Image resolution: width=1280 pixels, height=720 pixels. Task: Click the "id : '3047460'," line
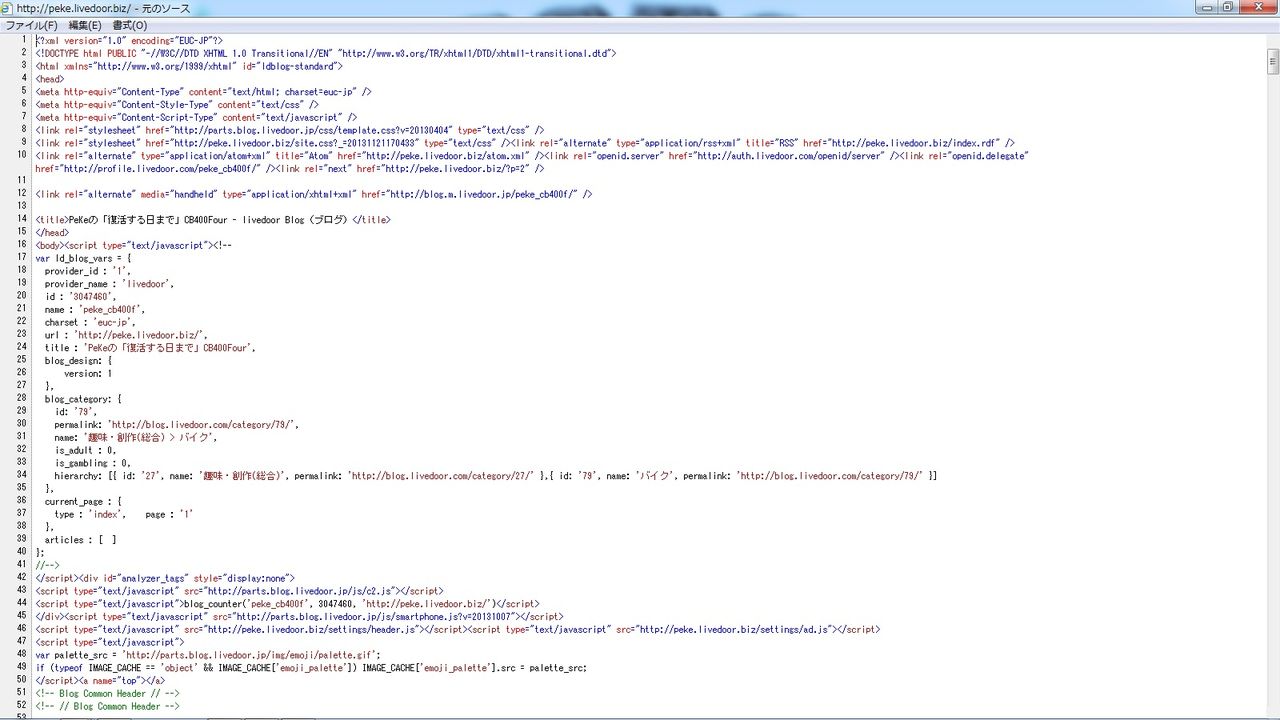pyautogui.click(x=81, y=297)
